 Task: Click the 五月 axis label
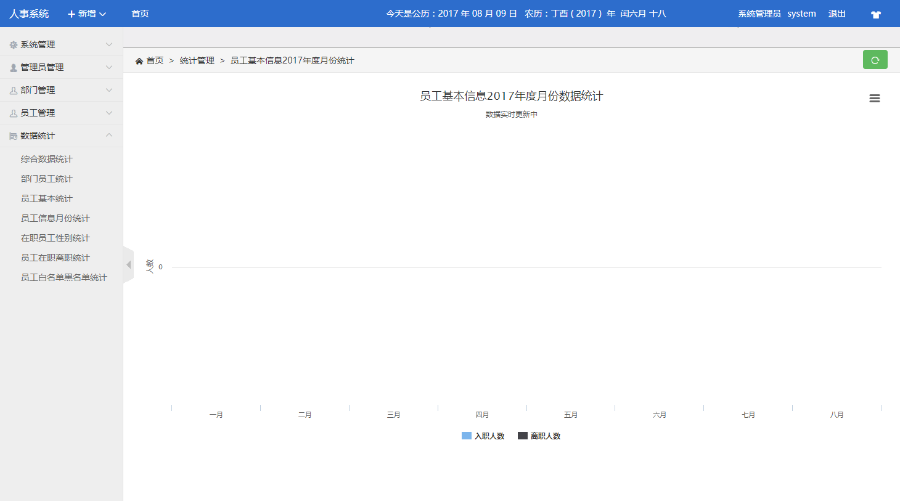point(571,415)
